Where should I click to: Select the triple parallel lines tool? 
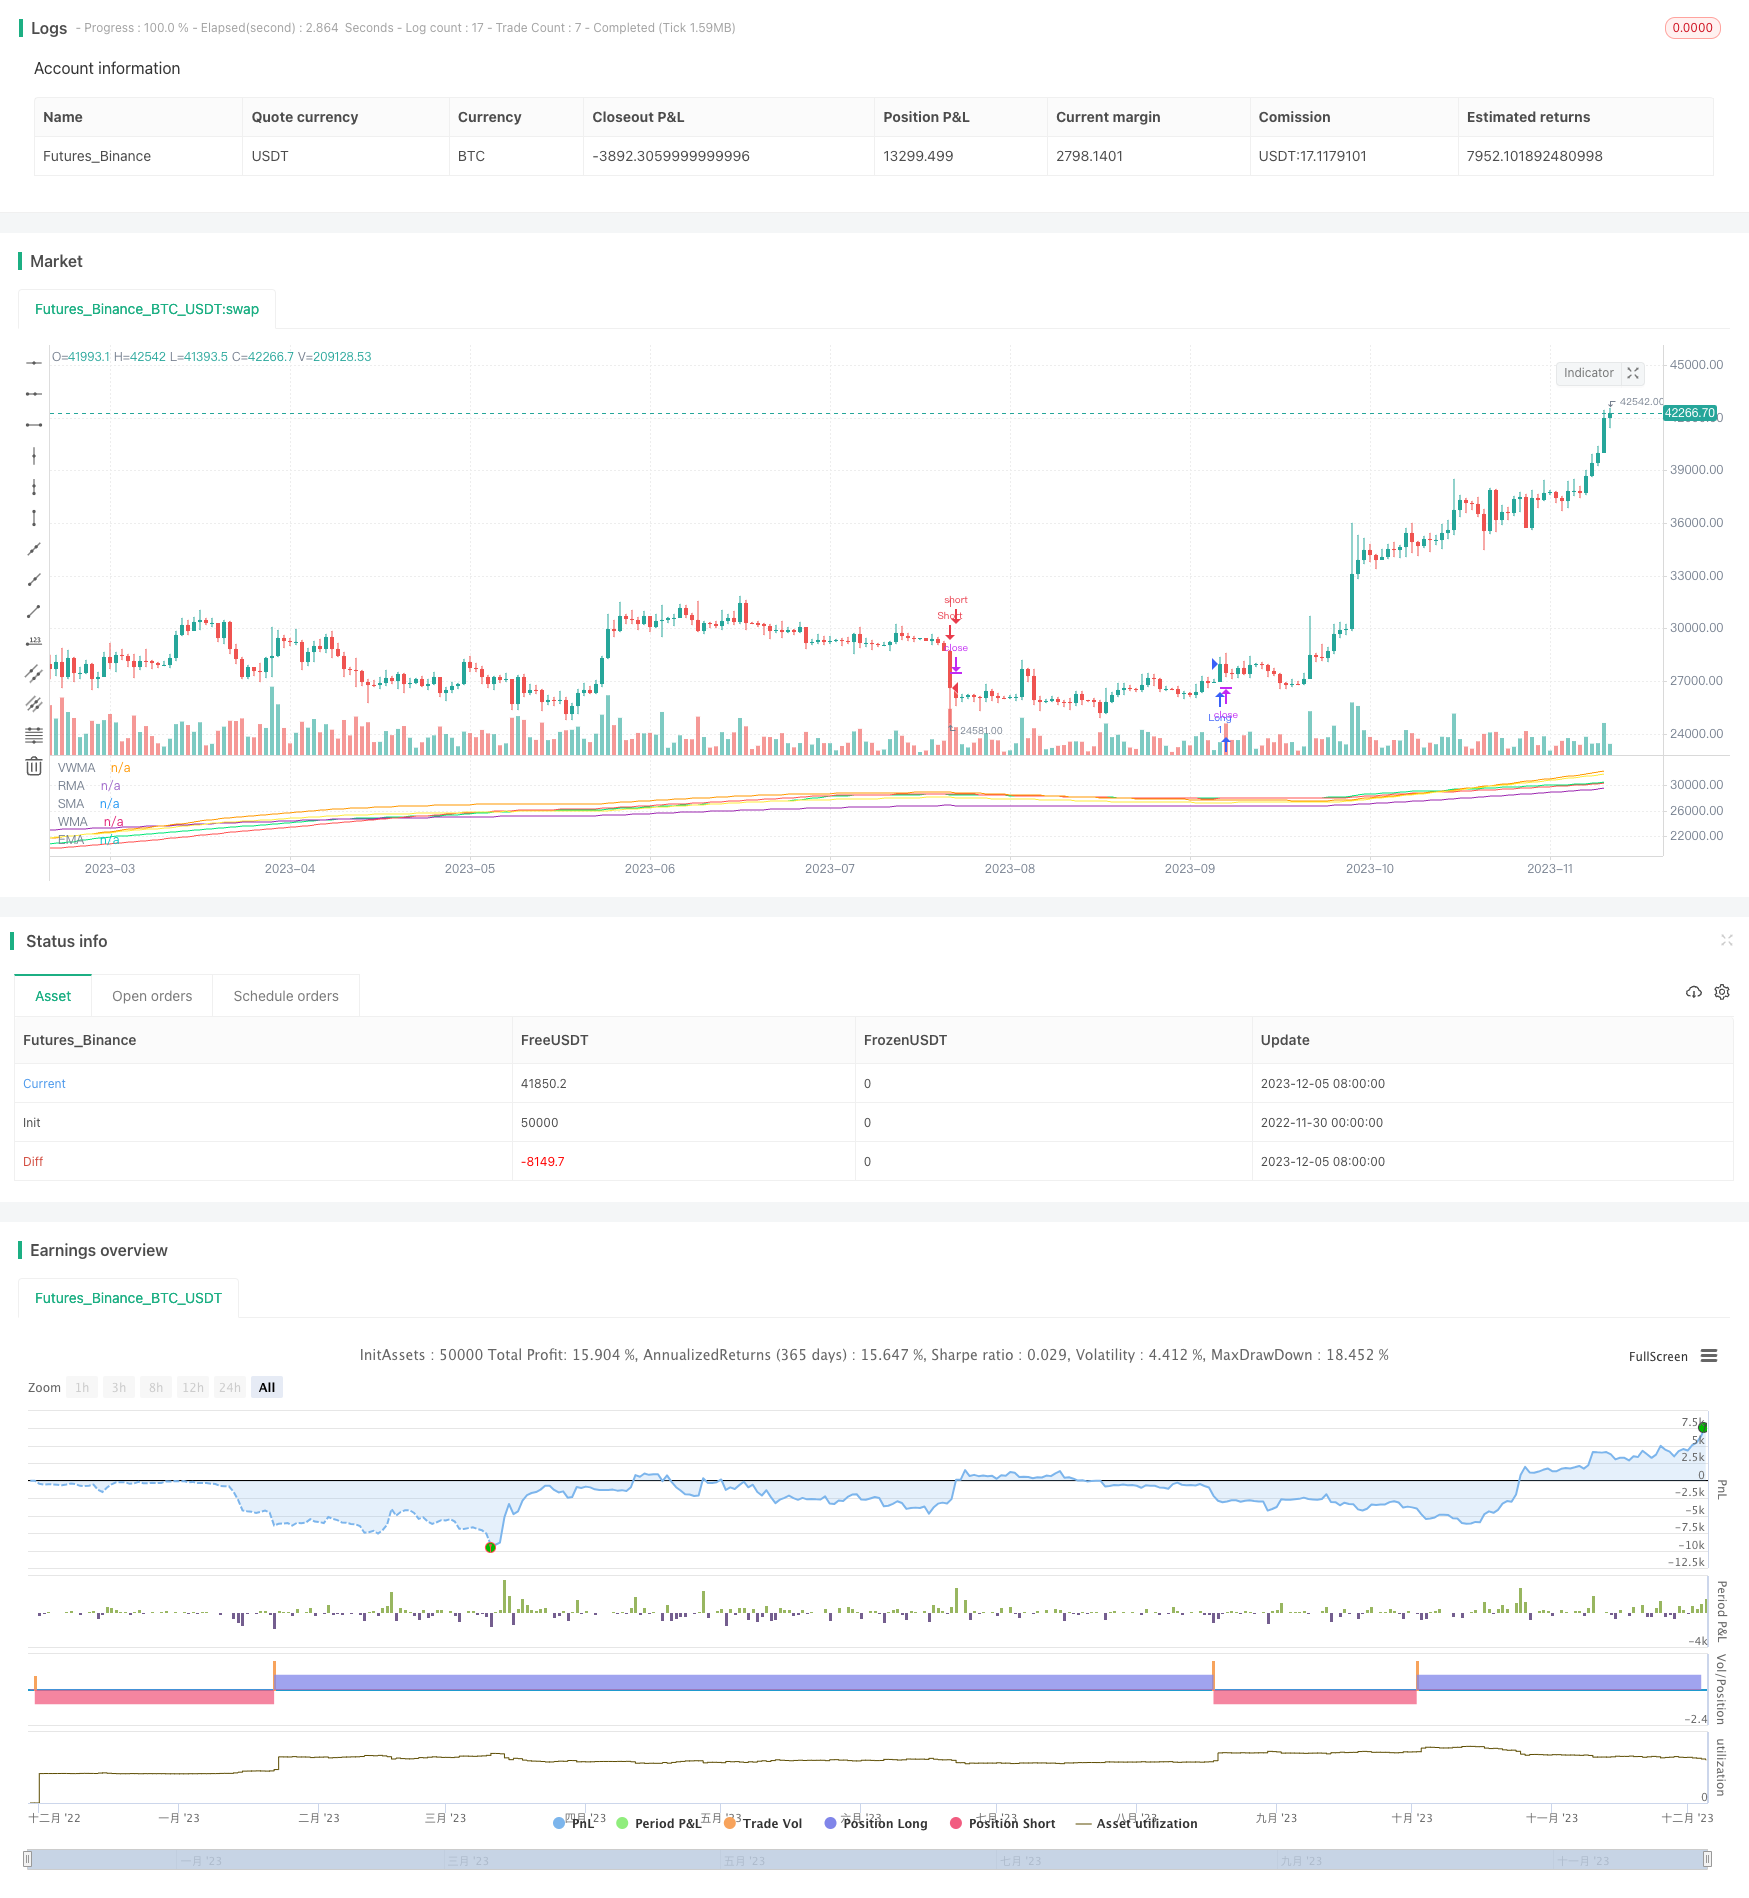tap(34, 704)
